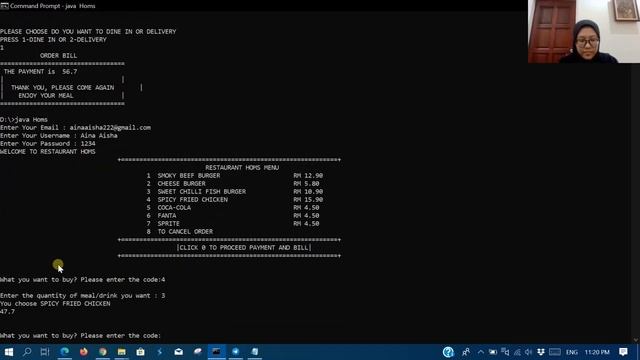Screen dimensions: 640x360
Task: Click the 'SMOKY BEEF BURGER' menu line
Action: tap(189, 176)
